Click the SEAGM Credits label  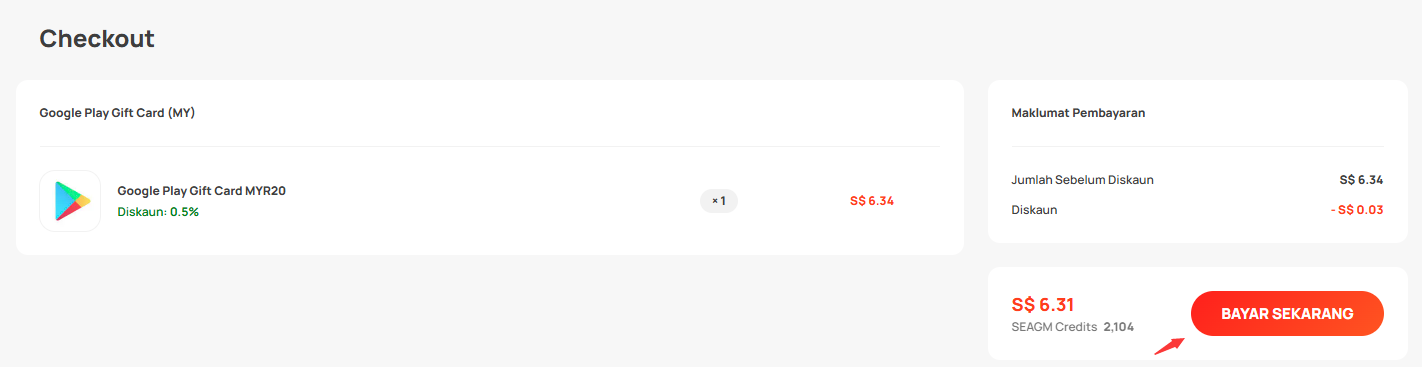[x=1055, y=327]
